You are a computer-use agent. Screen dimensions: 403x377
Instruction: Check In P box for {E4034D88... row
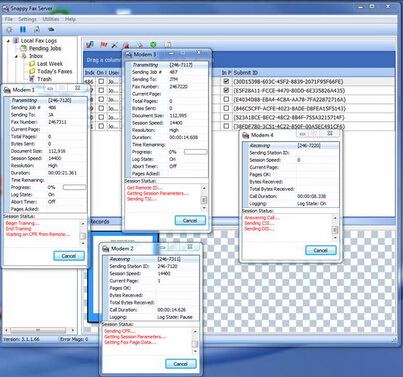[x=226, y=99]
